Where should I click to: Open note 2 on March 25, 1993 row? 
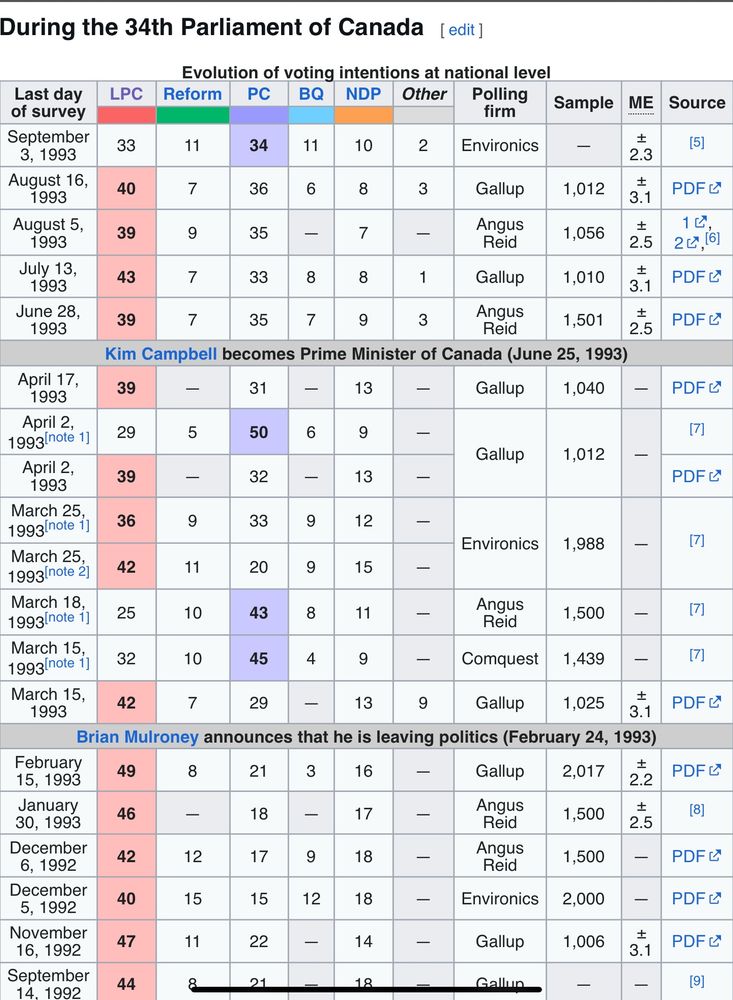click(x=67, y=571)
